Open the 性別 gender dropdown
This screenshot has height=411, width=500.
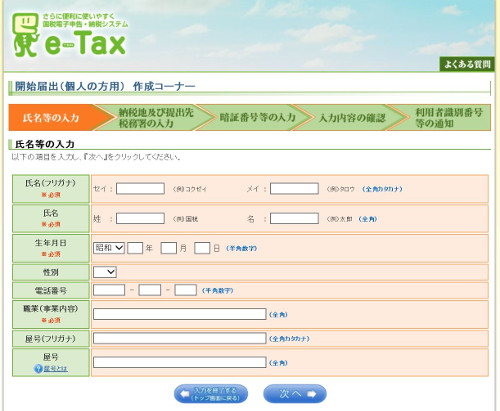105,272
